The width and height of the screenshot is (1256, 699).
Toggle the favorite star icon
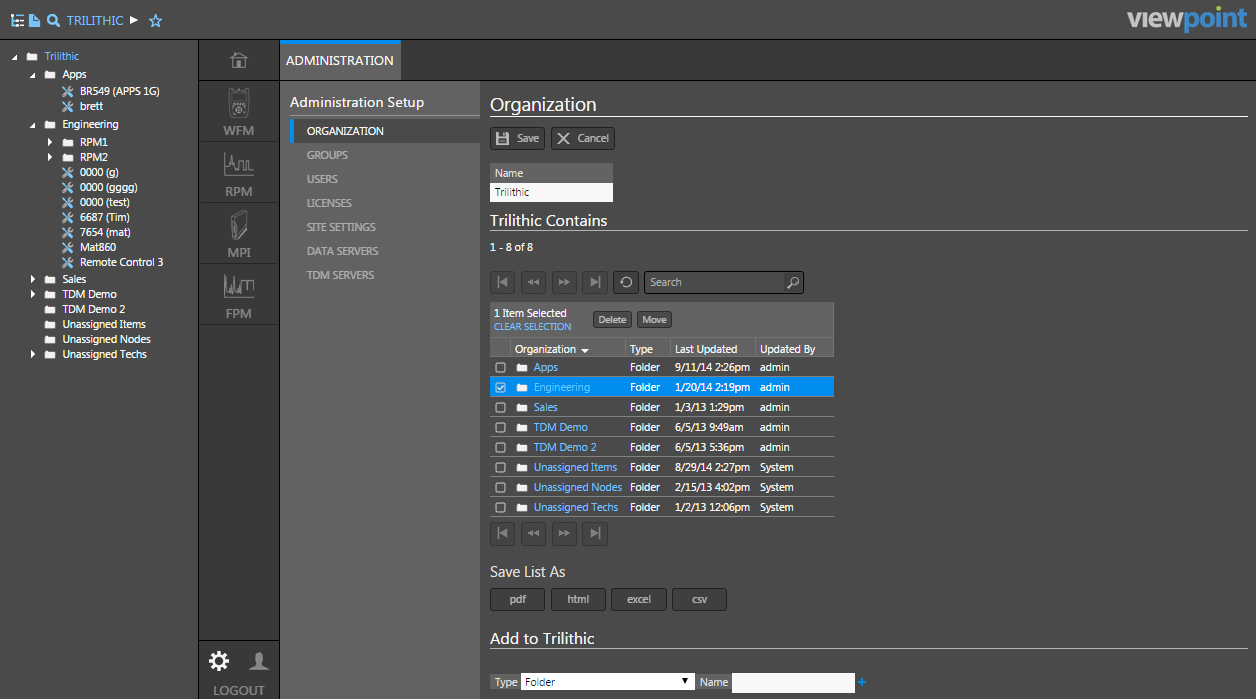pos(155,20)
